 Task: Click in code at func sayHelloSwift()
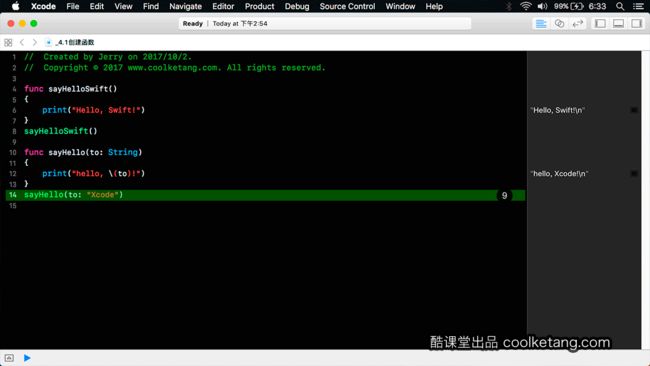click(x=70, y=89)
